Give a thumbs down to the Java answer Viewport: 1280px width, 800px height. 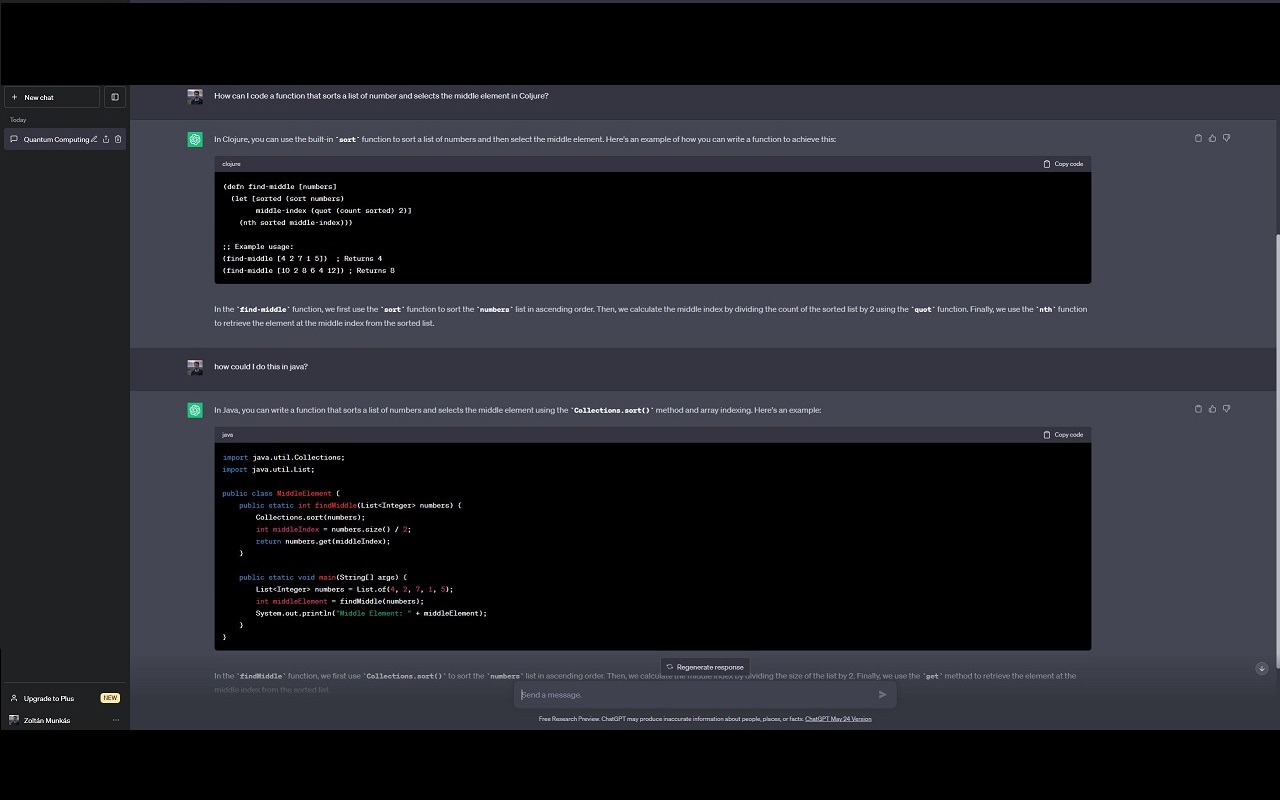pos(1226,409)
